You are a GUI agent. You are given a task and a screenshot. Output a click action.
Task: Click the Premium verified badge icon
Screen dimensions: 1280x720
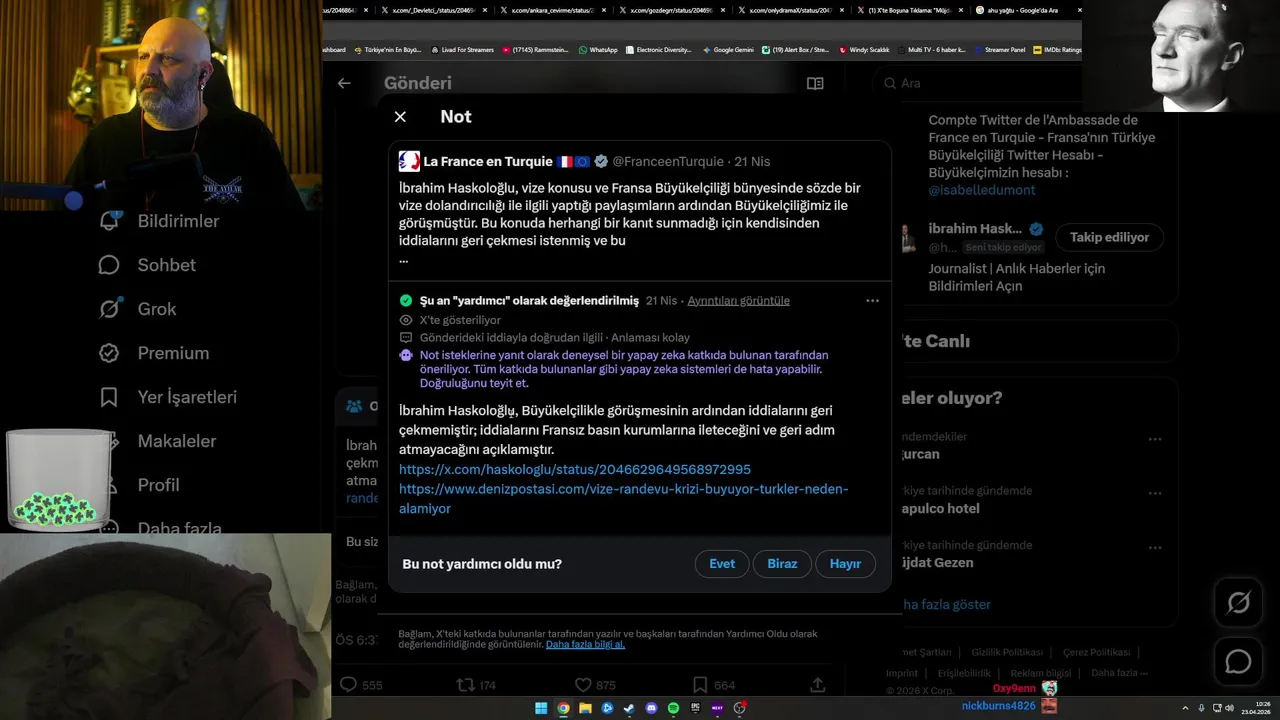[x=109, y=353]
